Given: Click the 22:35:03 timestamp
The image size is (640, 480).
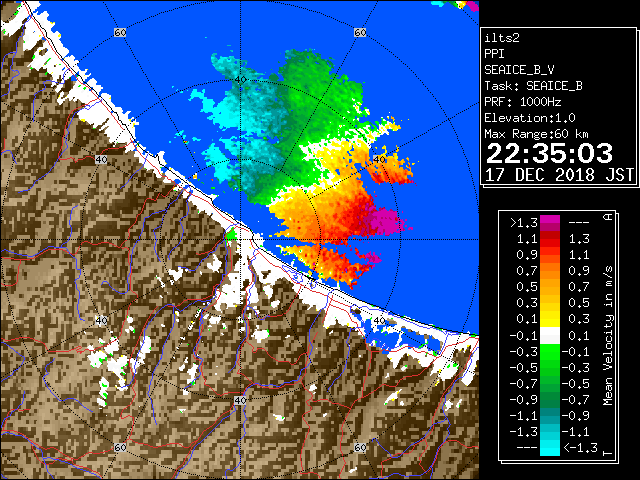Looking at the screenshot, I should 549,153.
